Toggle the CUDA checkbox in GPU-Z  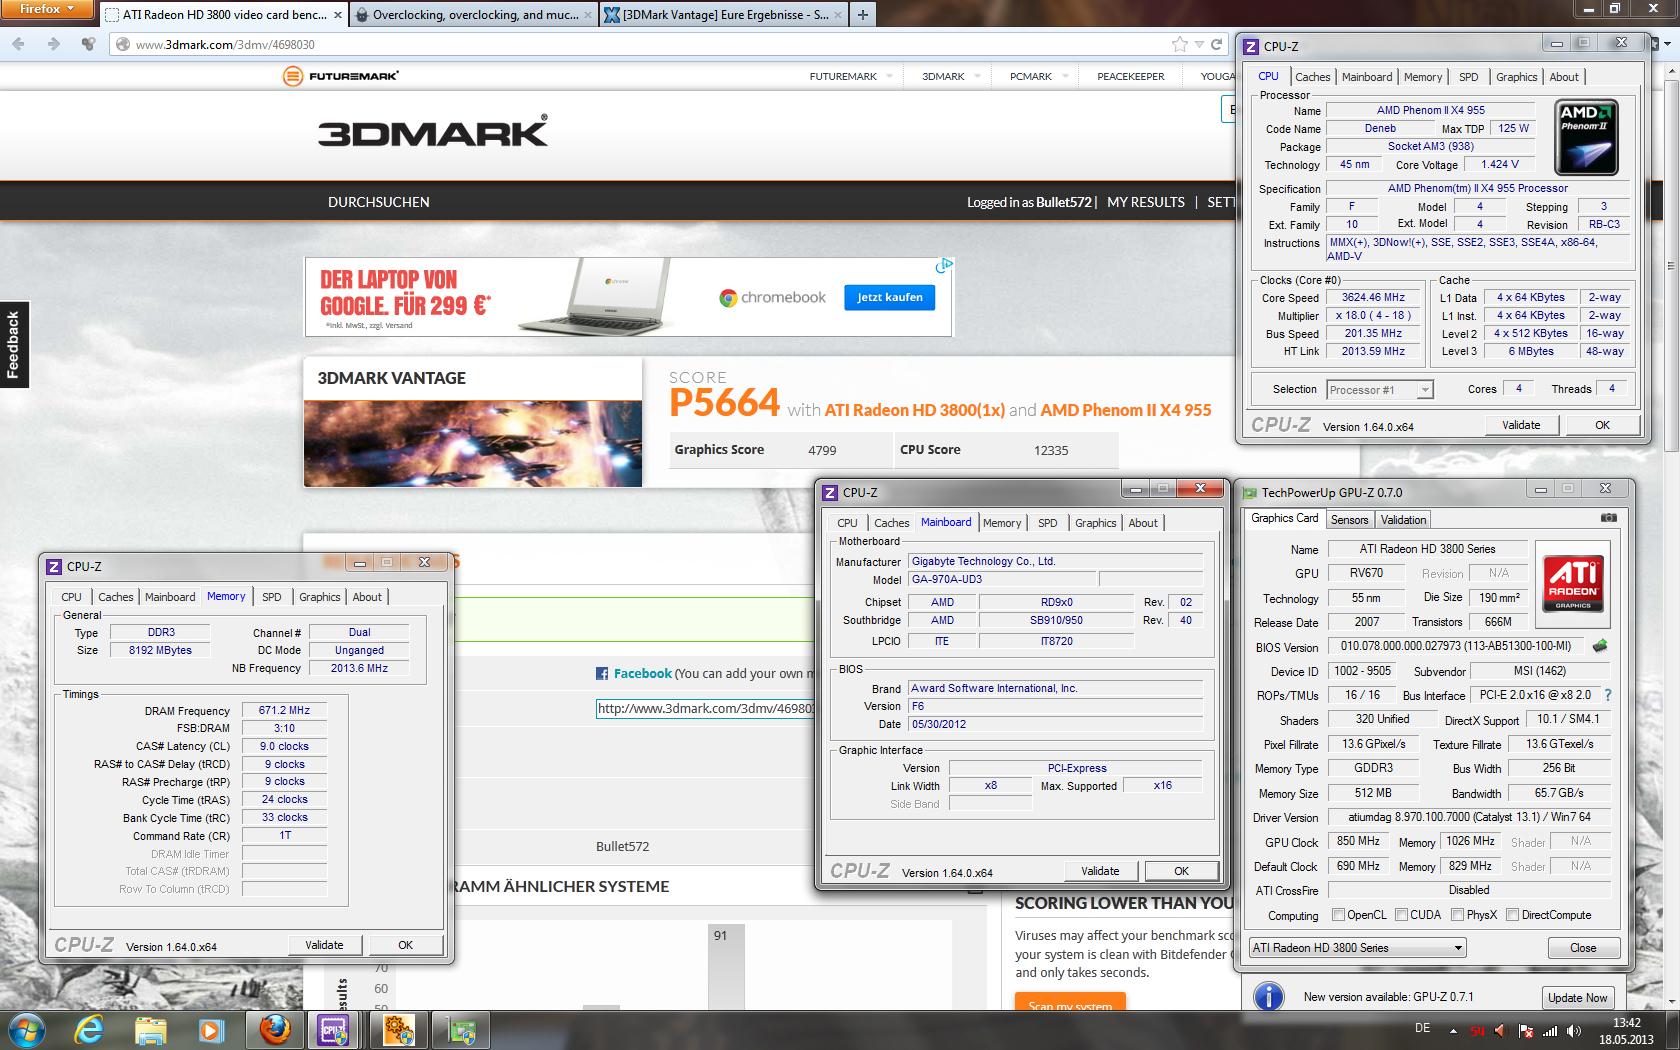click(1401, 915)
